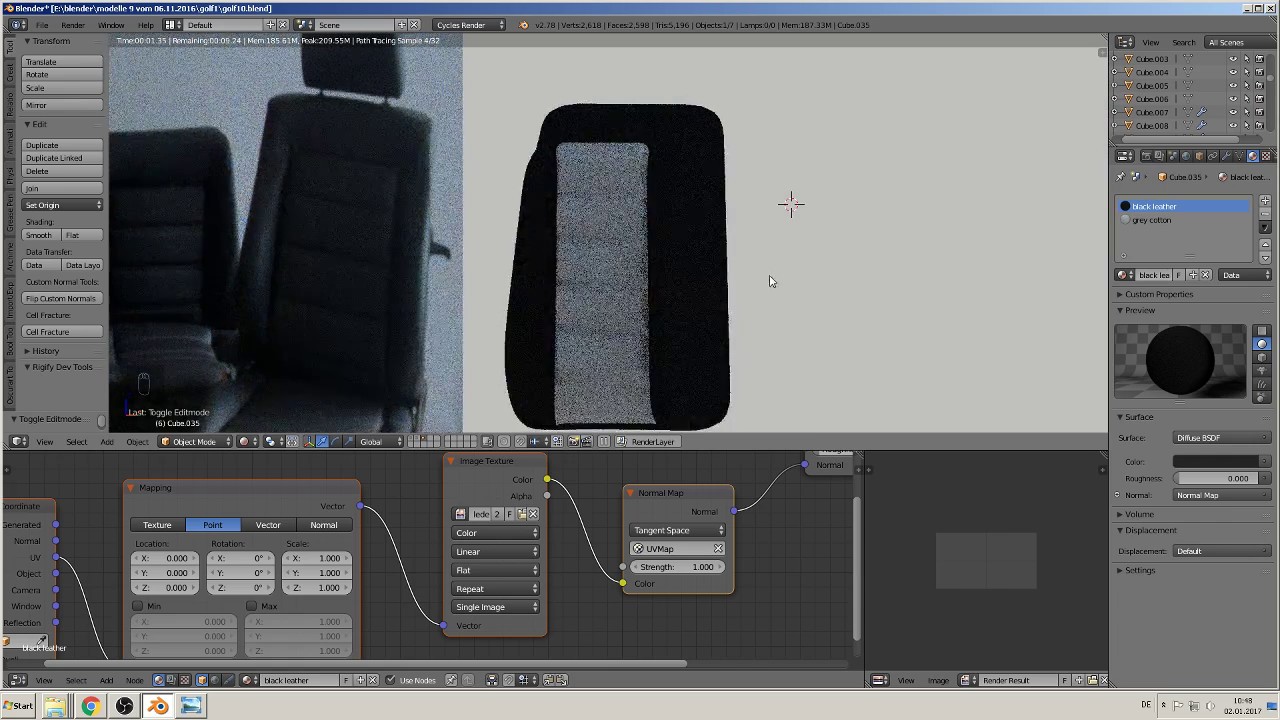Toggle renderability camera of Cube.006
This screenshot has width=1280, height=720.
pos(1259,99)
